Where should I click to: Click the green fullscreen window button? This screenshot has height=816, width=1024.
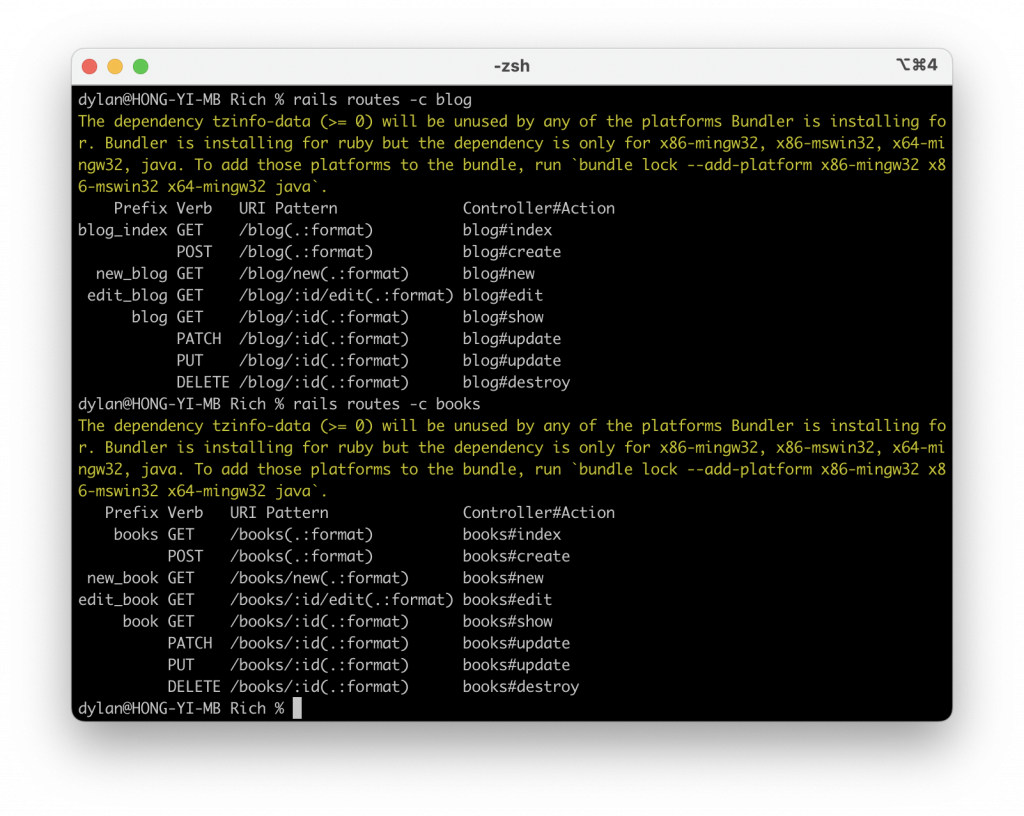(140, 67)
